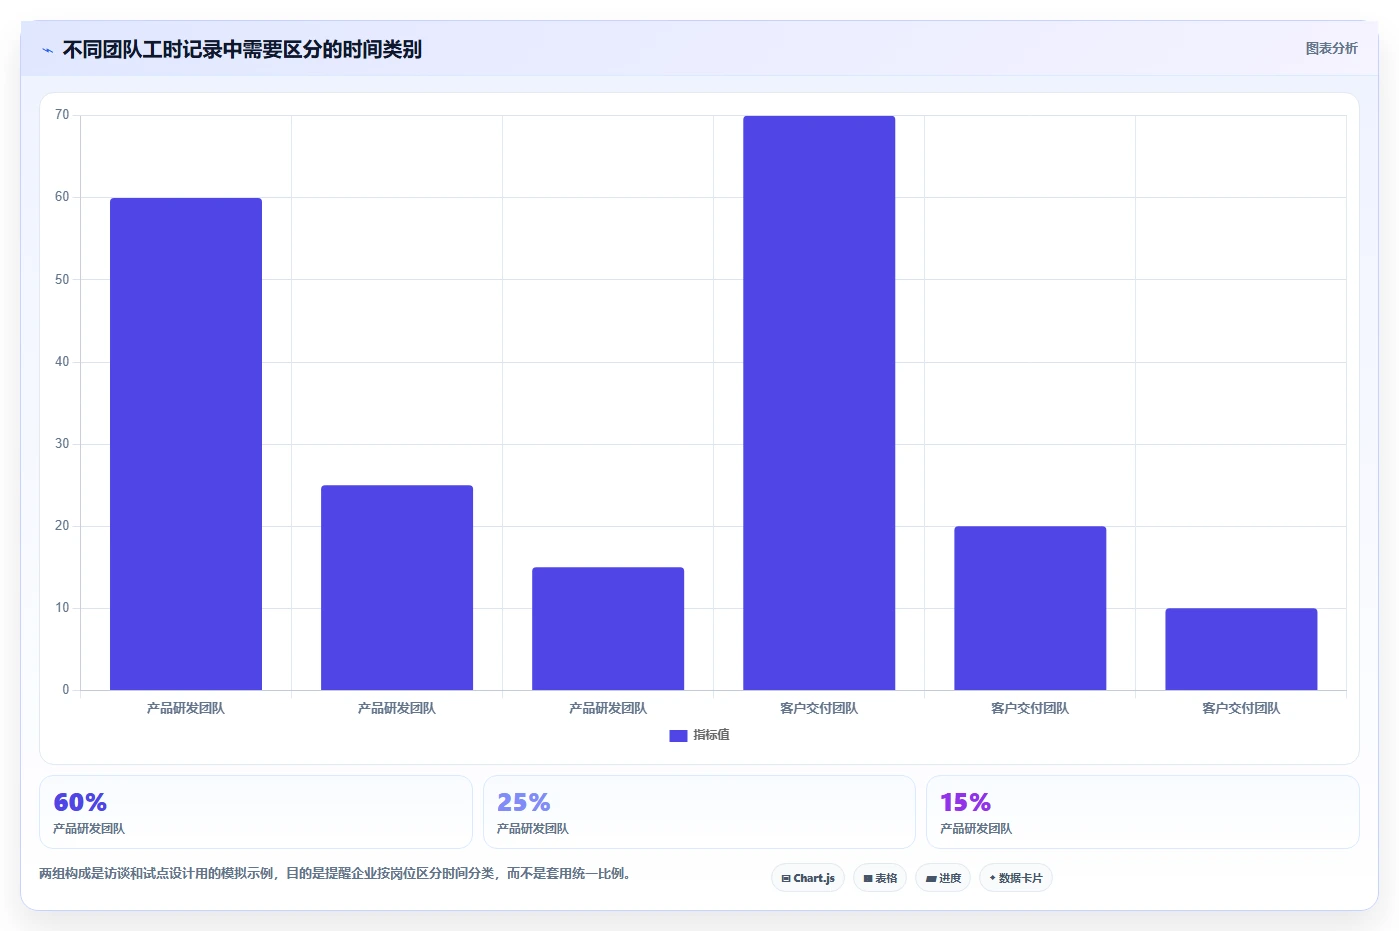Select the Chart.js tag
Viewport: 1399px width, 931px height.
tap(808, 878)
